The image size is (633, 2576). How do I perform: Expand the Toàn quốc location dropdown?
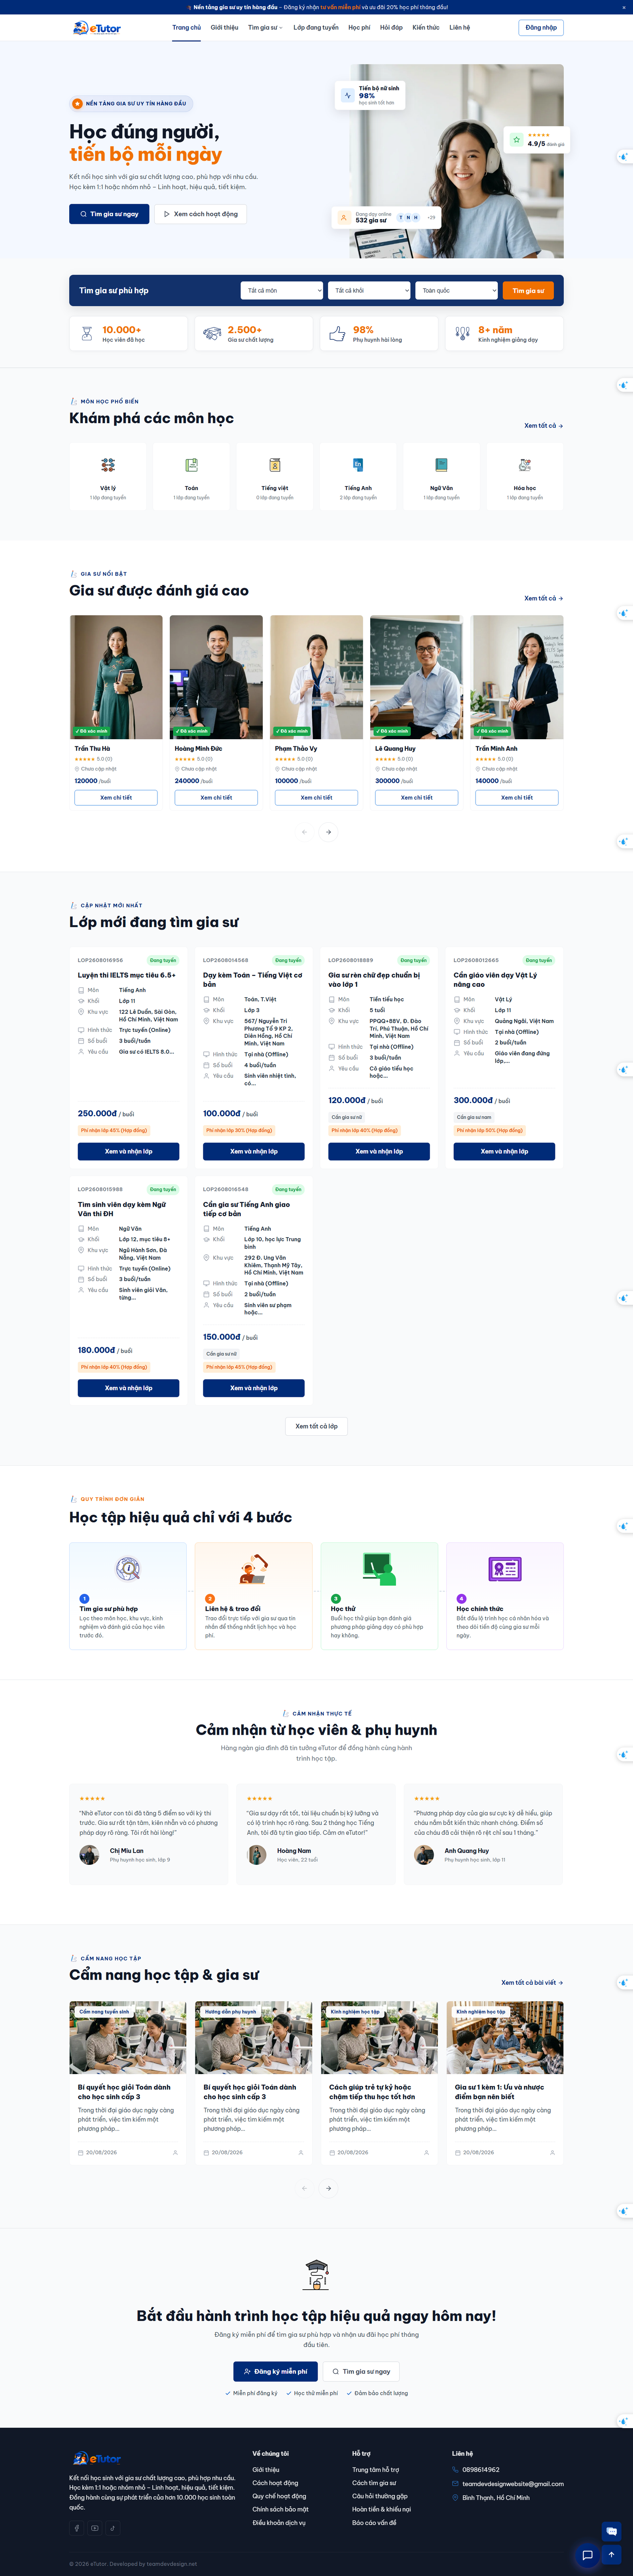click(457, 290)
